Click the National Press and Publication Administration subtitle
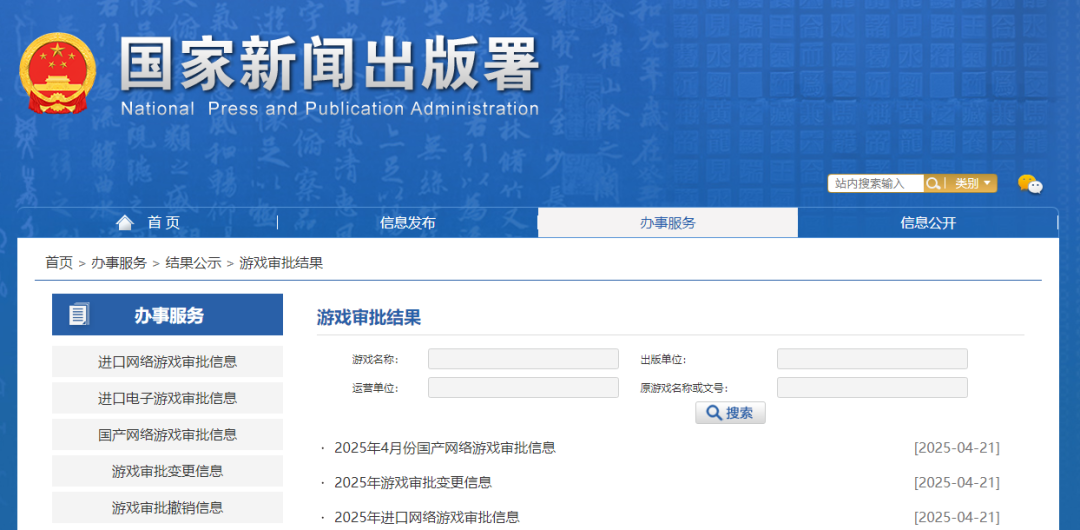This screenshot has width=1080, height=530. coord(329,109)
